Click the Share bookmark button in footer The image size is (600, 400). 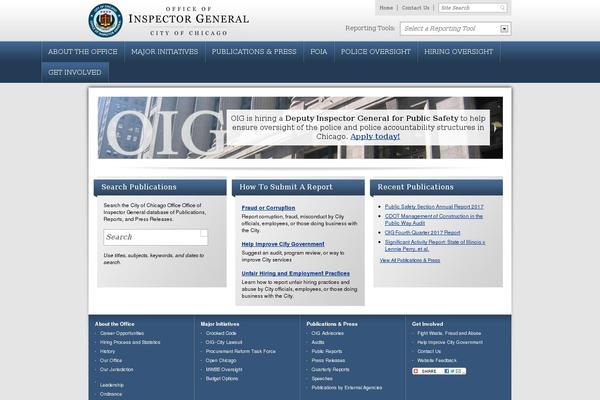click(439, 371)
